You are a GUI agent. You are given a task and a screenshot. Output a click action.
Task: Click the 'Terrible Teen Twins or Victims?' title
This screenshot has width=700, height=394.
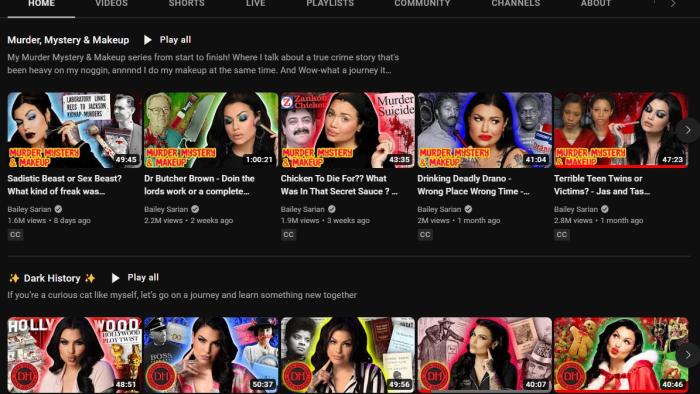click(602, 185)
